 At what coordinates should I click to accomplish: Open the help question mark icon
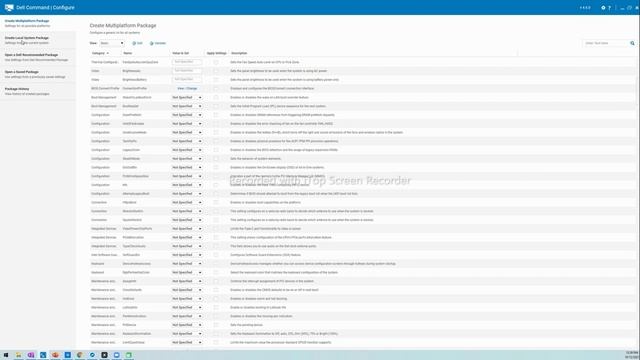(x=609, y=8)
